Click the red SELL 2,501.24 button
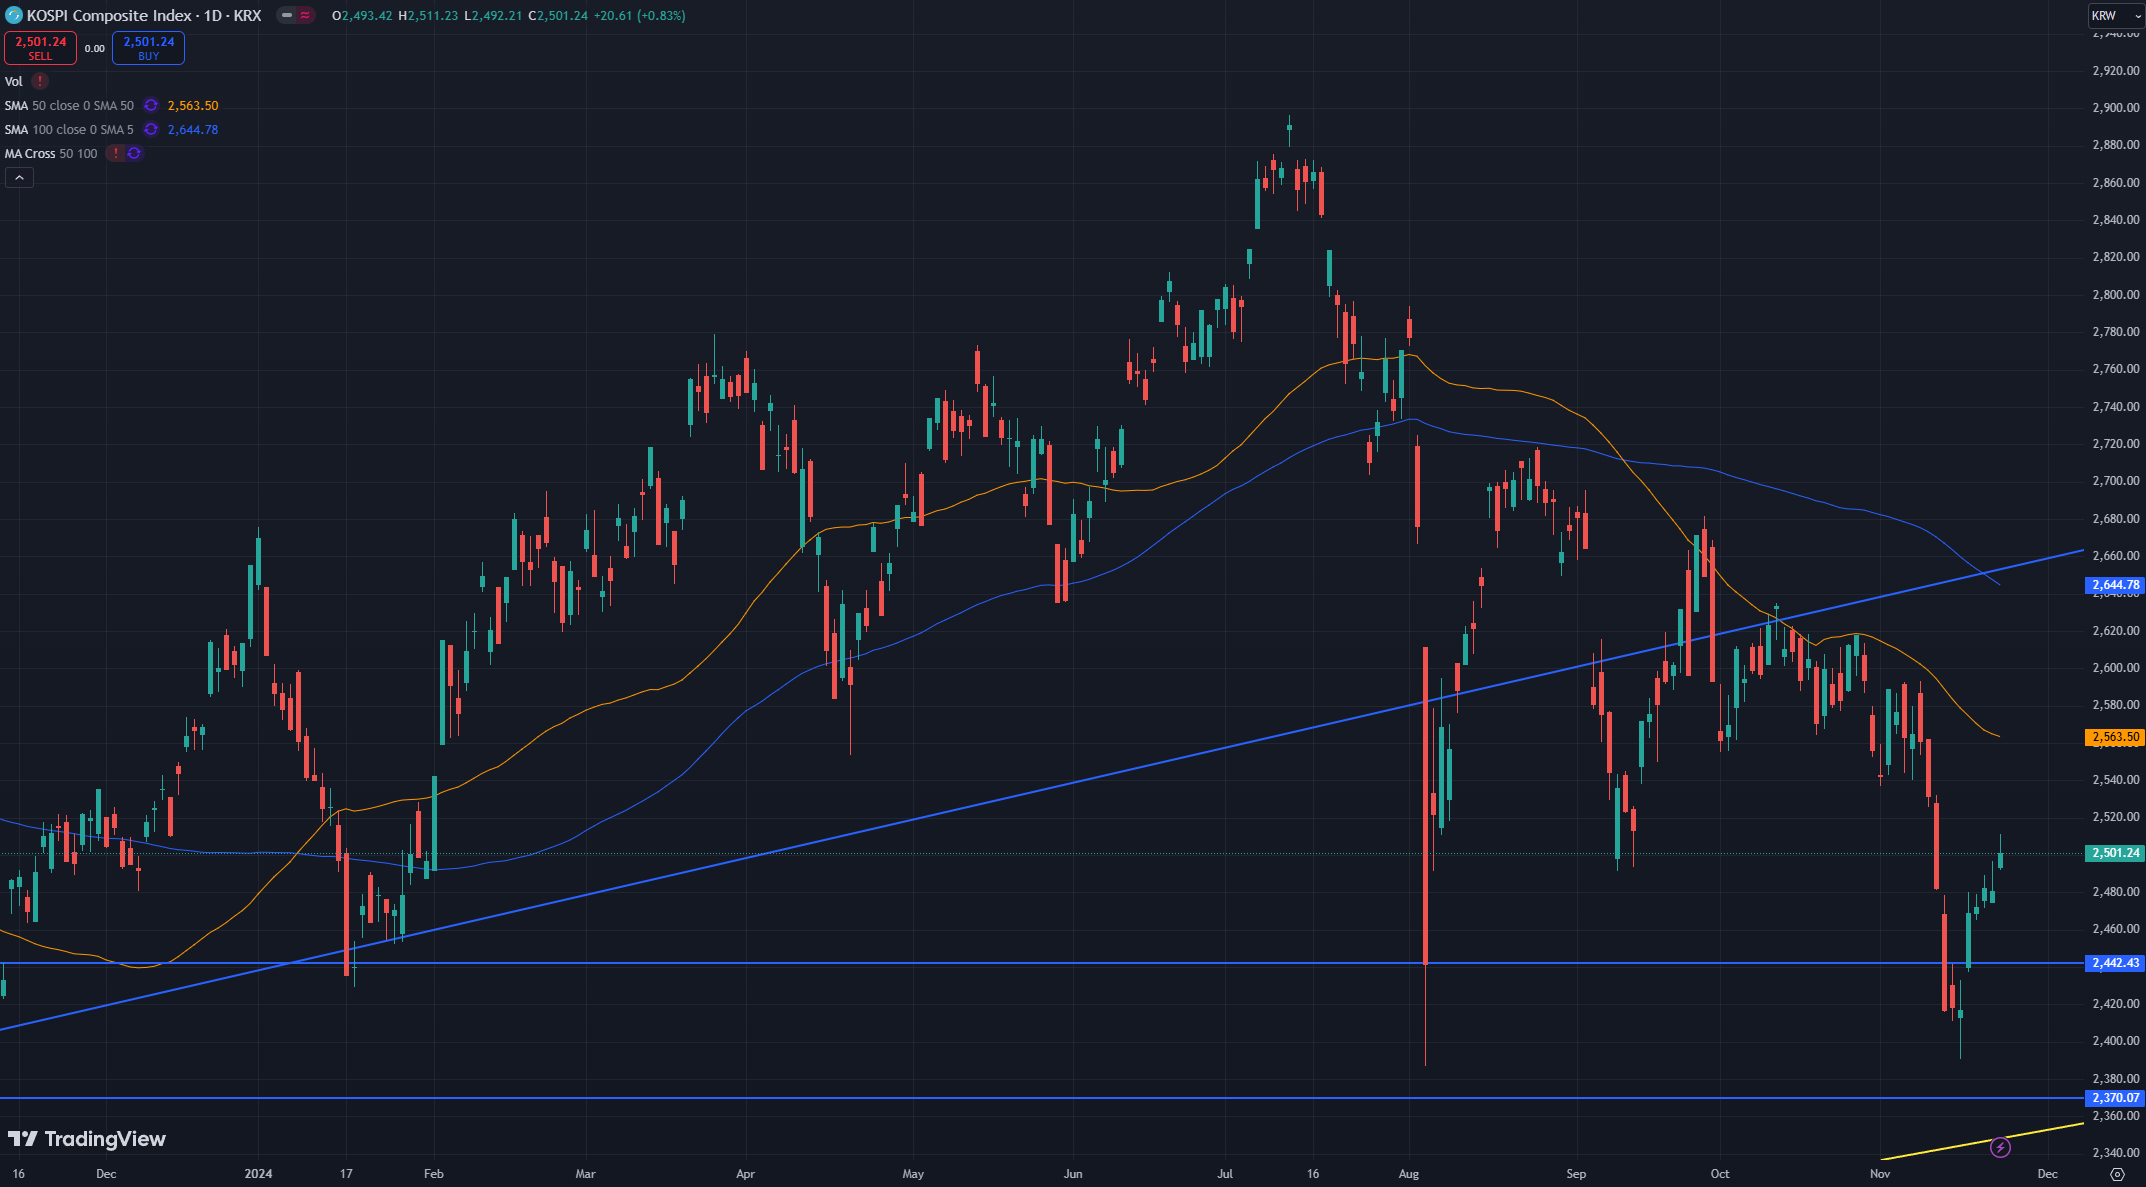 click(40, 48)
